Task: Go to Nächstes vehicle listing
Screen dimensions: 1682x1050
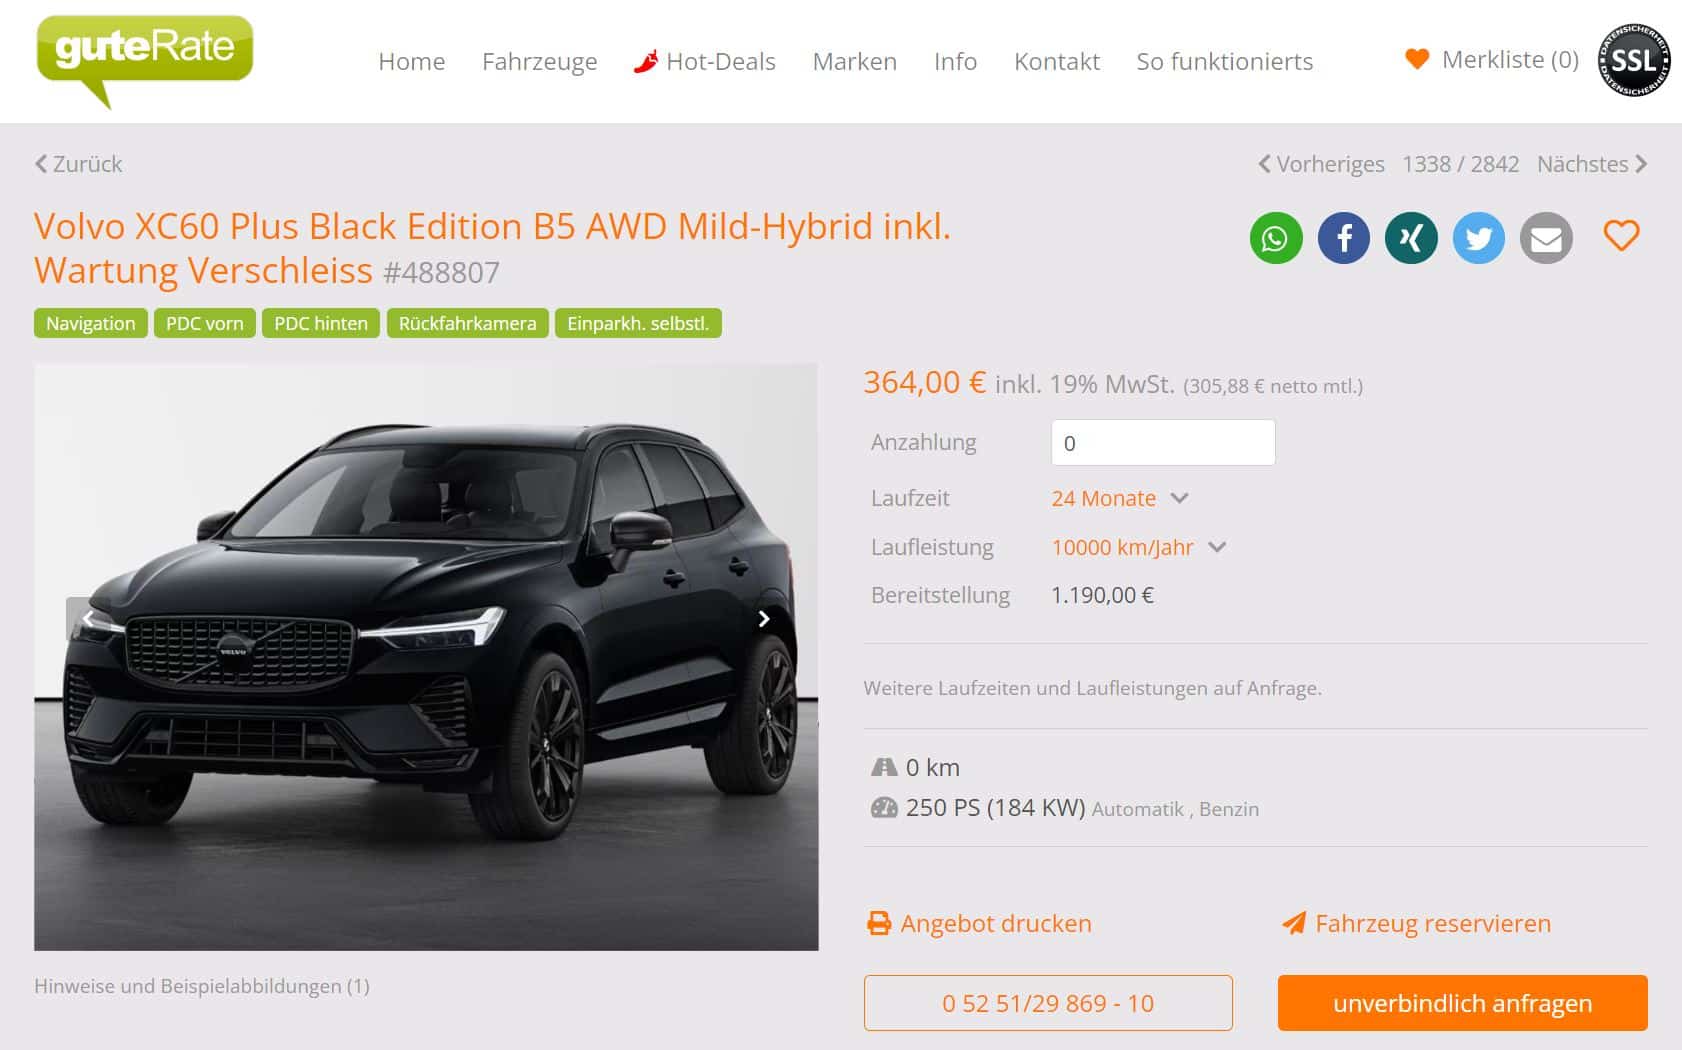Action: (x=1592, y=164)
